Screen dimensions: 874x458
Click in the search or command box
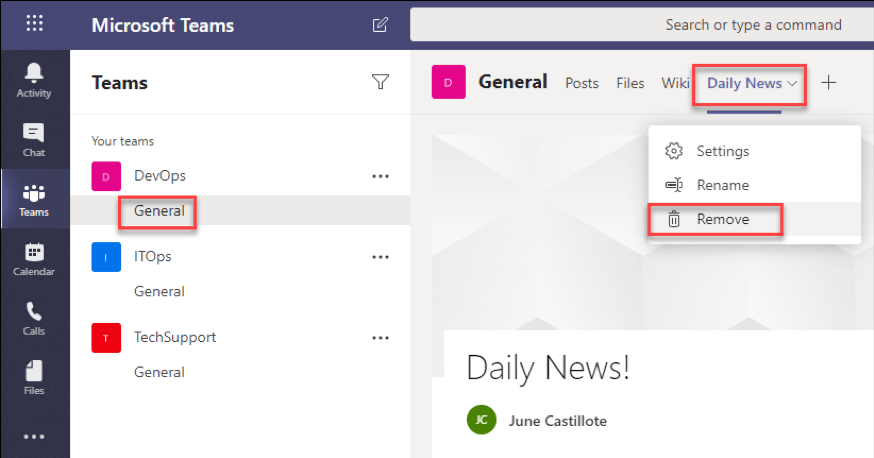642,25
